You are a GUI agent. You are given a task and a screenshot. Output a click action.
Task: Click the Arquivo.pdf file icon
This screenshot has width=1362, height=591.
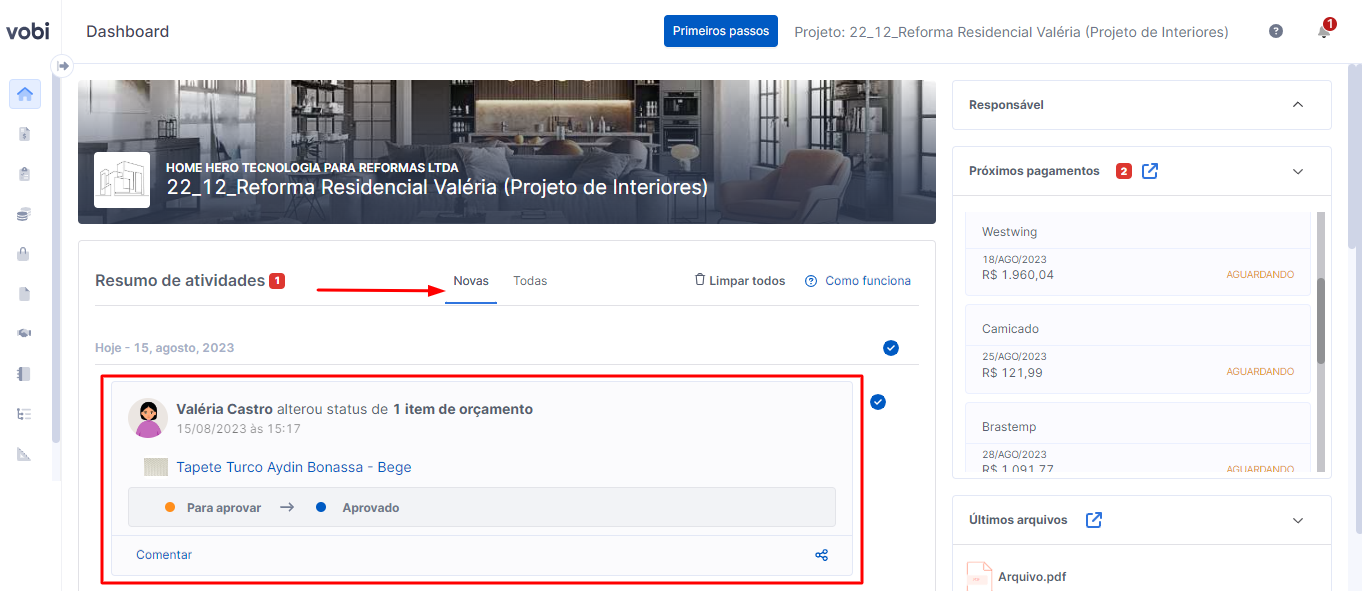(x=979, y=576)
